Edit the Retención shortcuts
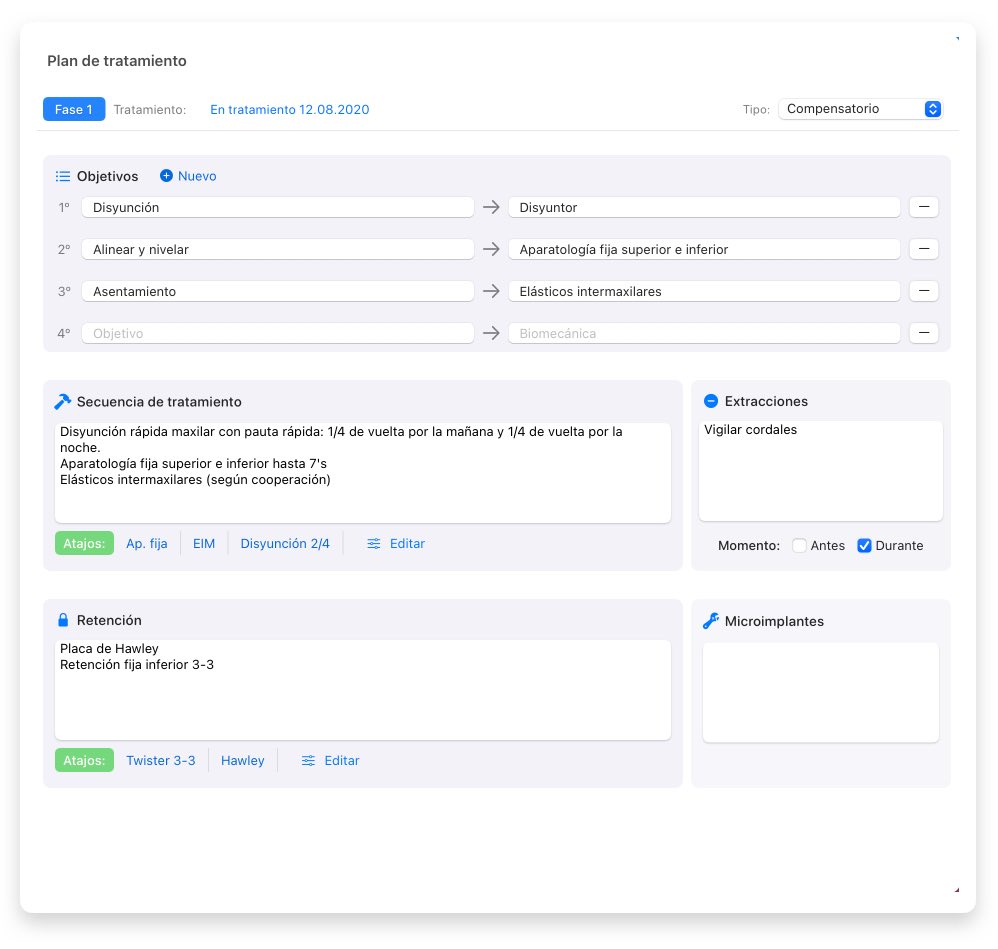 coord(330,761)
